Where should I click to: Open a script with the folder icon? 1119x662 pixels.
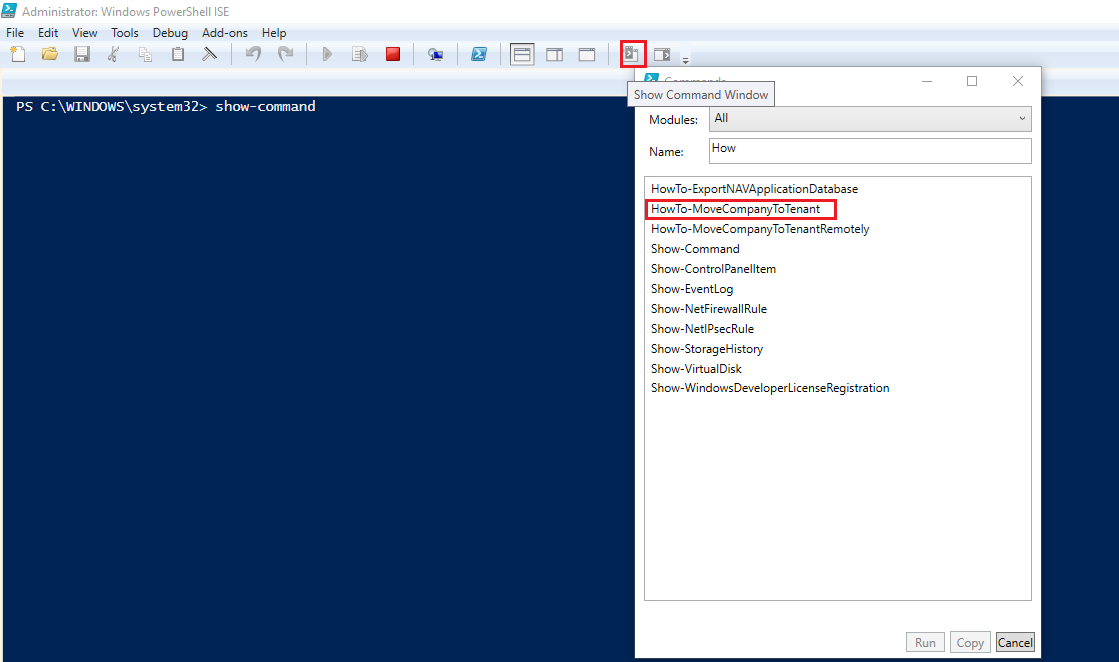click(50, 54)
